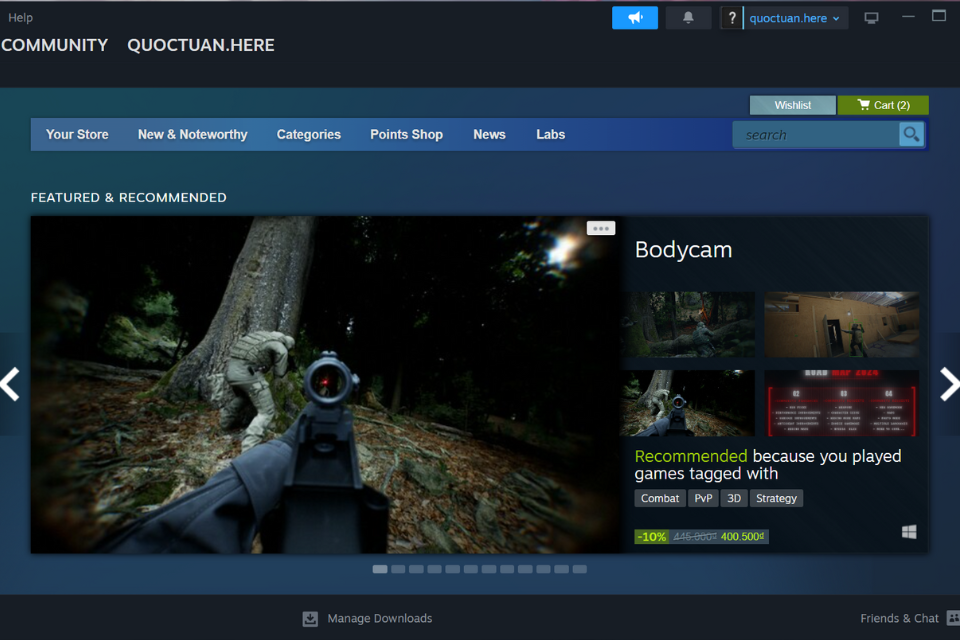This screenshot has height=640, width=960.
Task: Go to previous featured game with left arrow
Action: tap(10, 384)
